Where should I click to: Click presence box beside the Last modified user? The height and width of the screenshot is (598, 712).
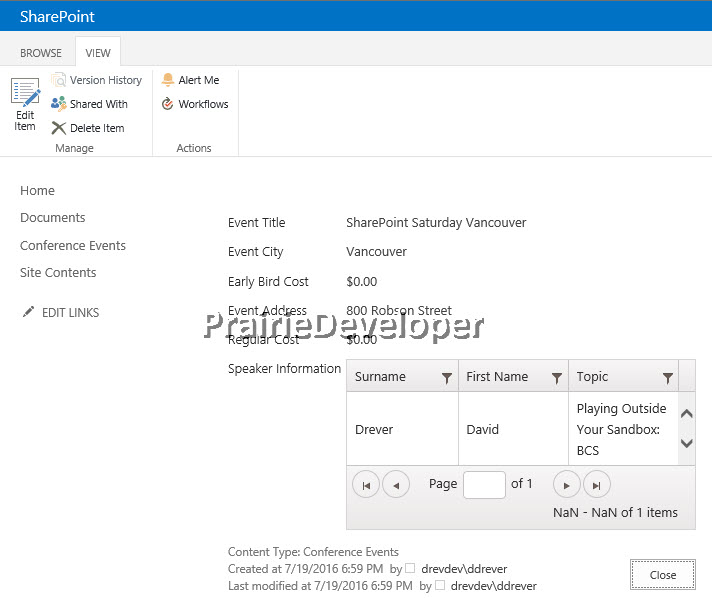click(440, 585)
